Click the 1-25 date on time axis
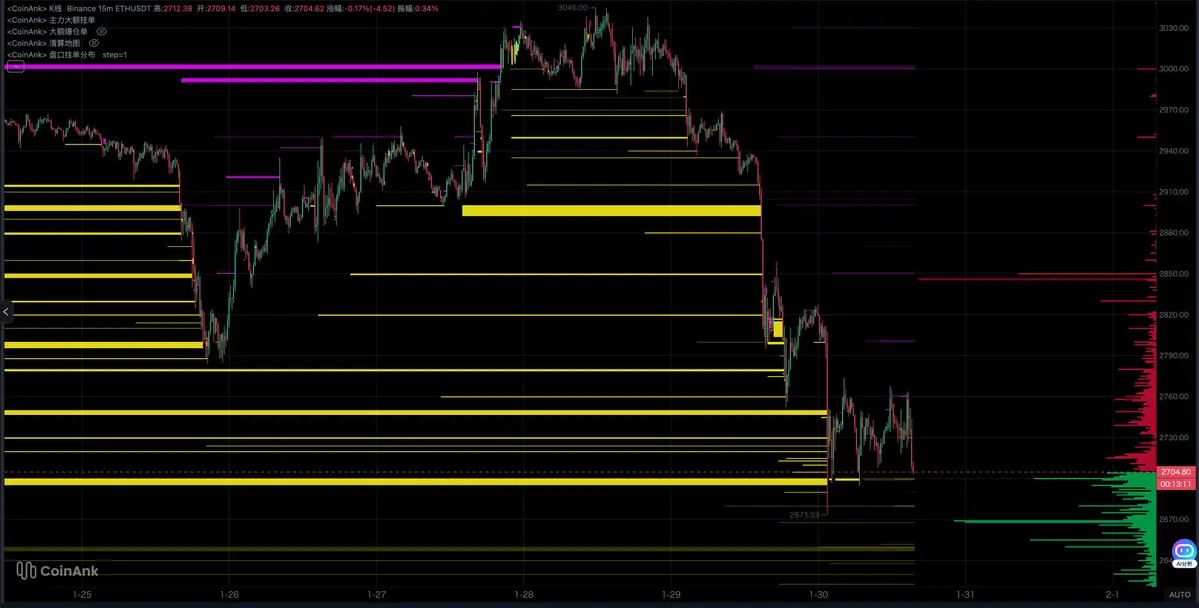 (82, 594)
